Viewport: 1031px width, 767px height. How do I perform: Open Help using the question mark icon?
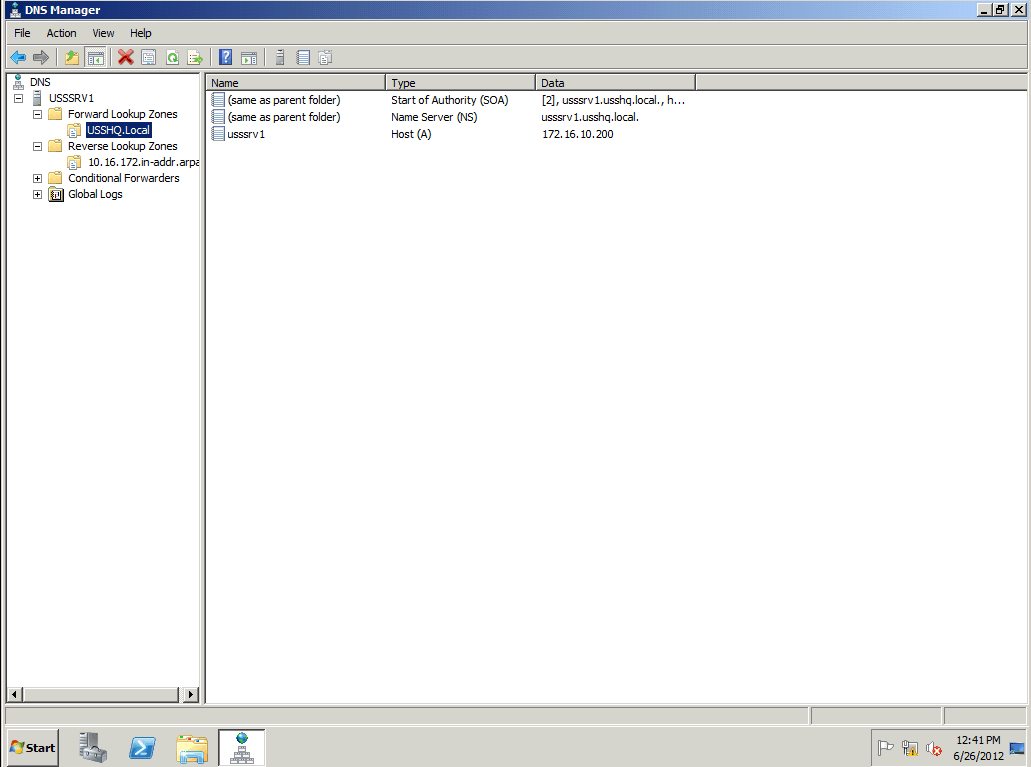pos(226,58)
